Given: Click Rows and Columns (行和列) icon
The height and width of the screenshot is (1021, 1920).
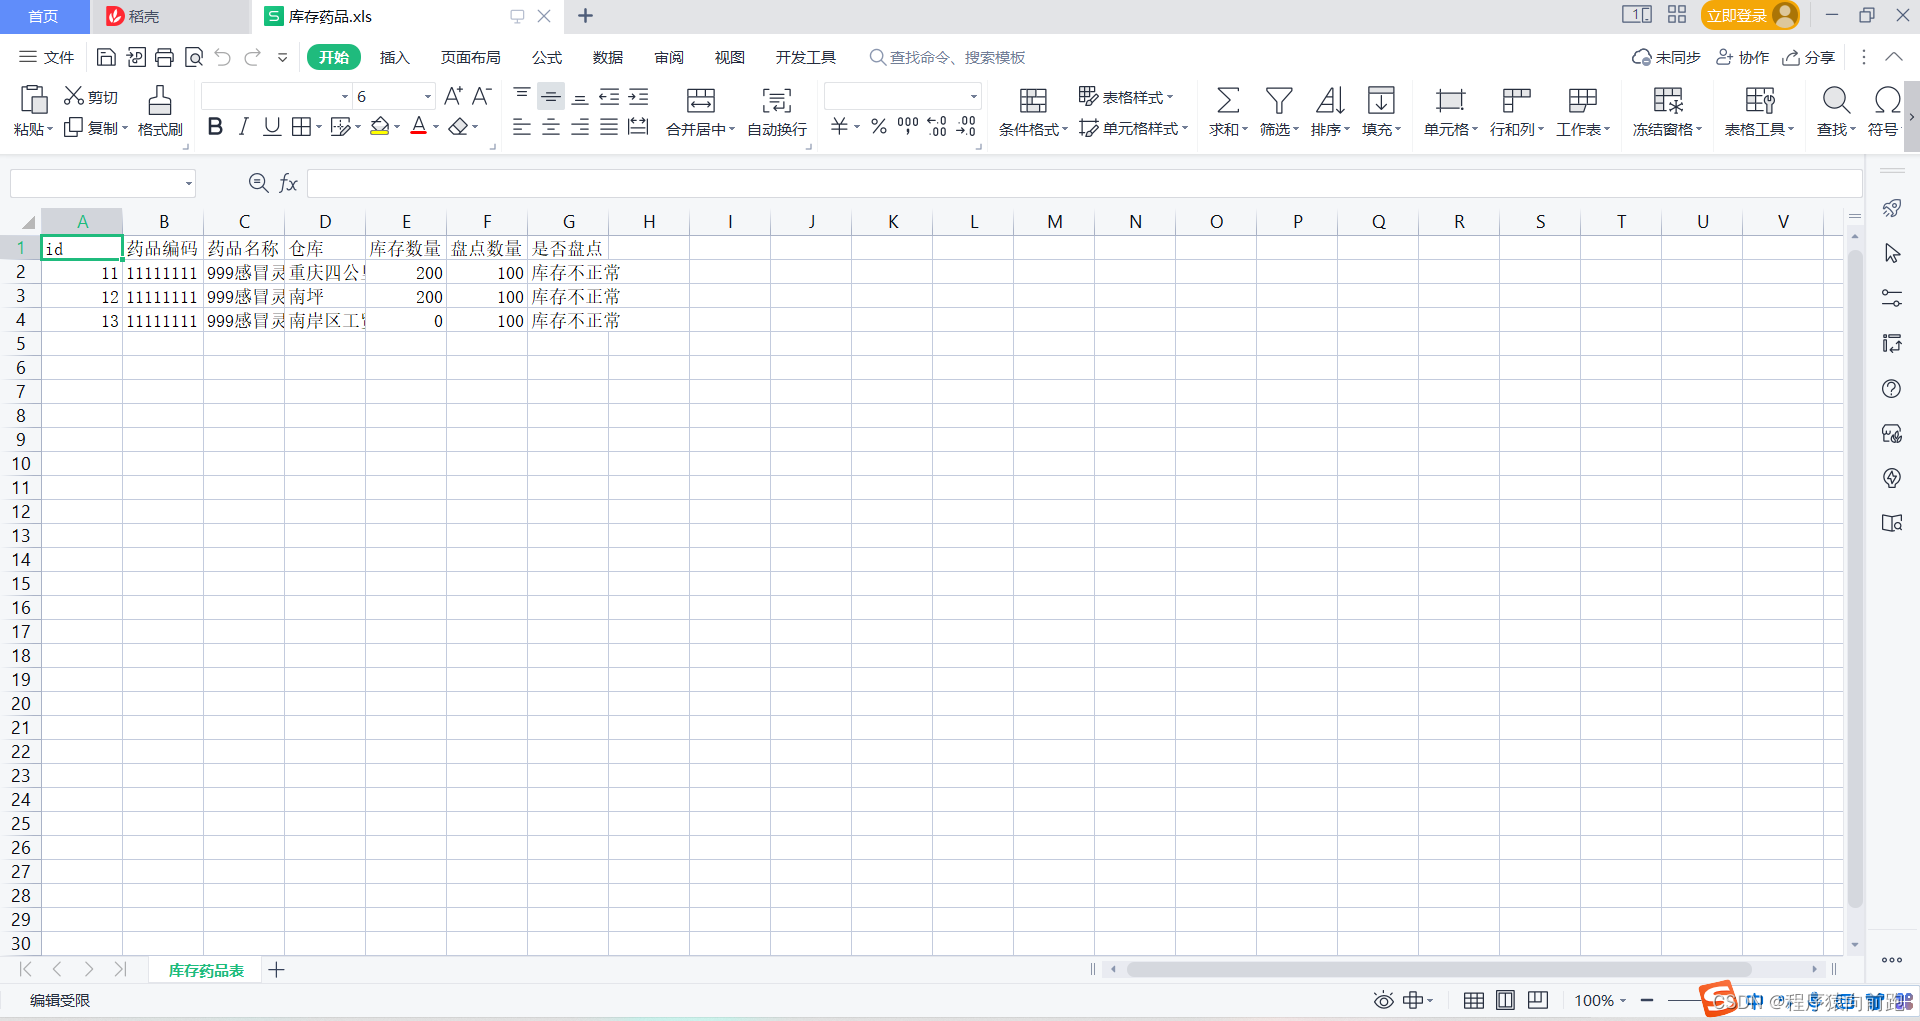Looking at the screenshot, I should pos(1517,100).
